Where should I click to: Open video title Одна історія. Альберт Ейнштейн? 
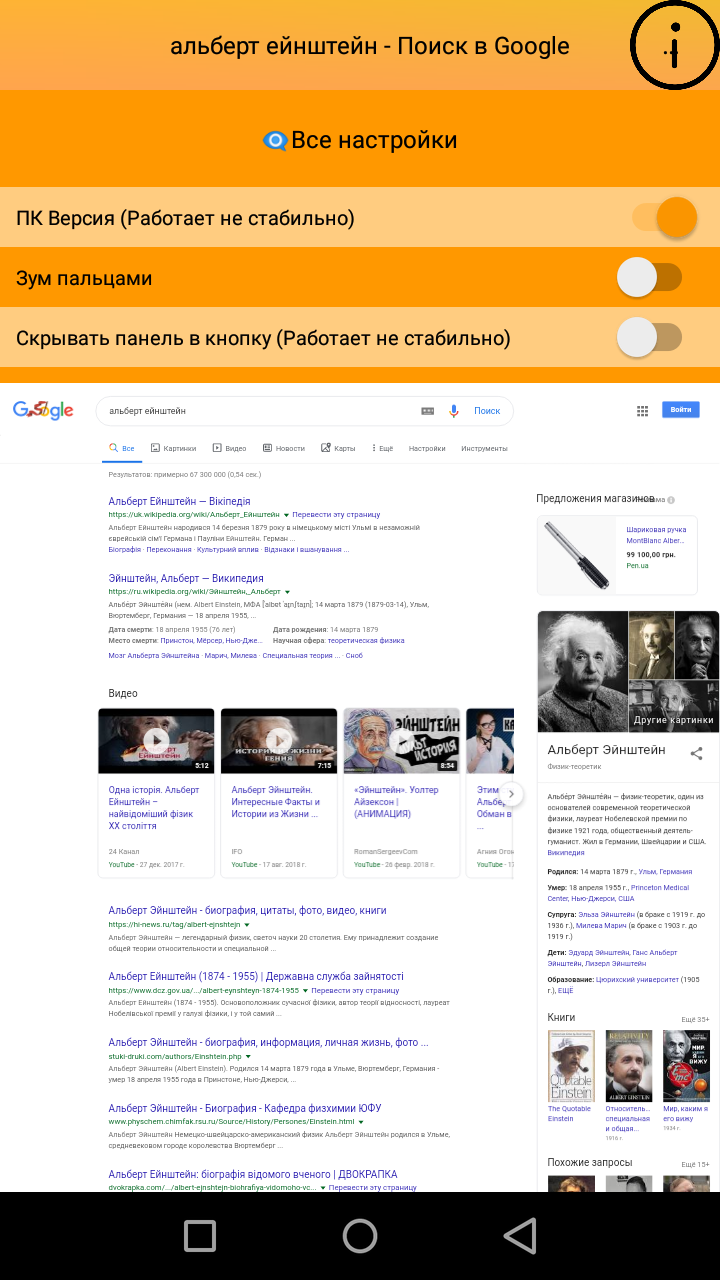click(154, 808)
